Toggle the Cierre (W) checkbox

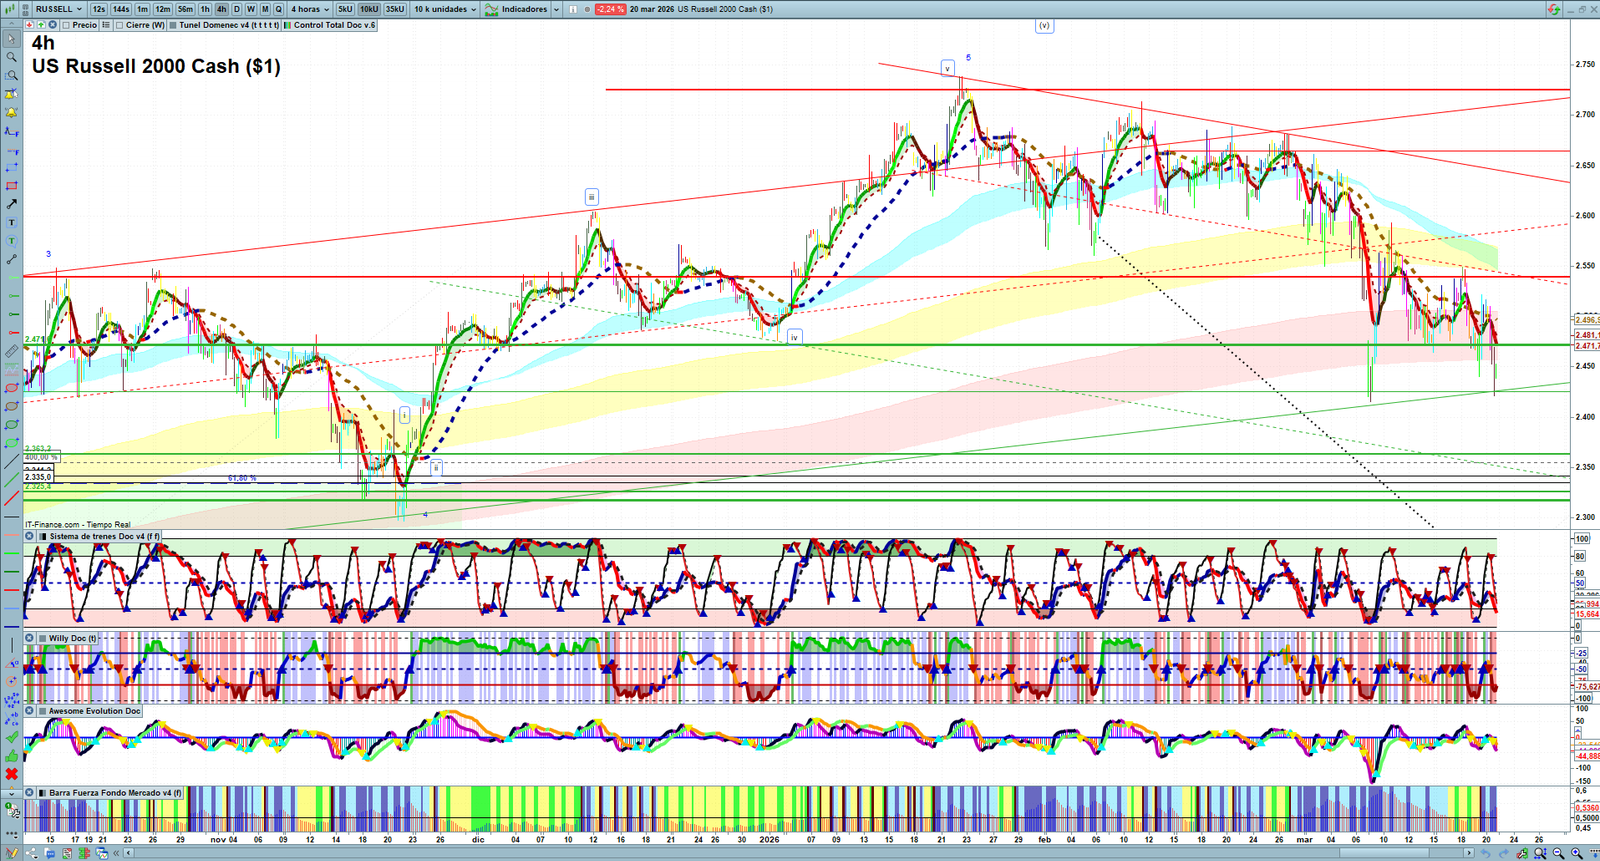coord(120,25)
